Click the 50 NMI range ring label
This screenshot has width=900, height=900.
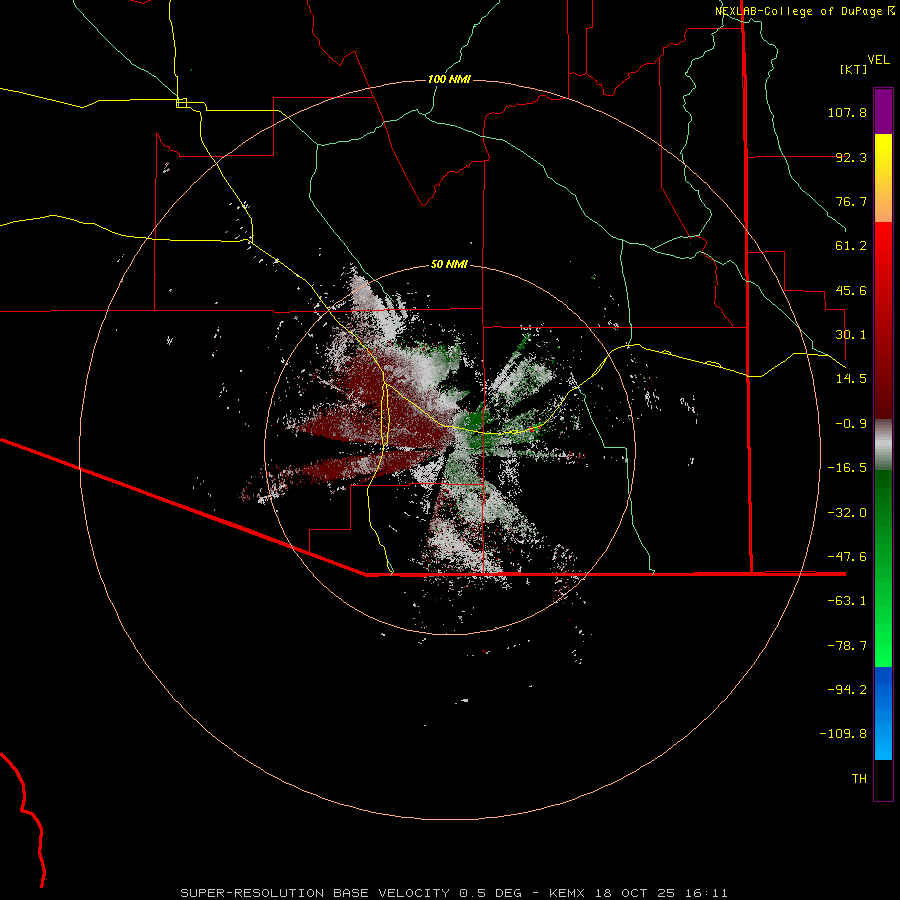pos(449,265)
